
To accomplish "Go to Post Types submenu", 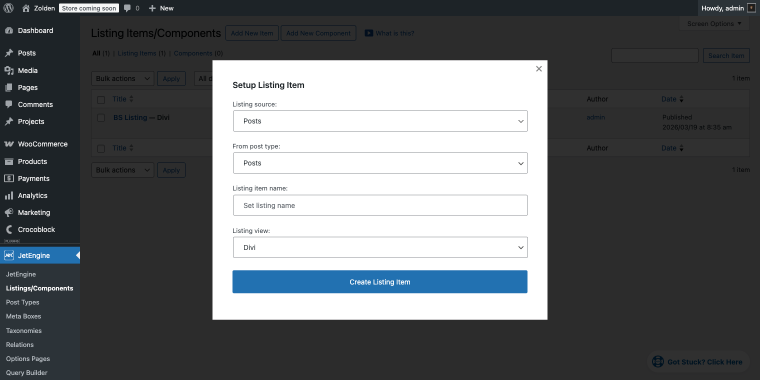I will coord(22,302).
